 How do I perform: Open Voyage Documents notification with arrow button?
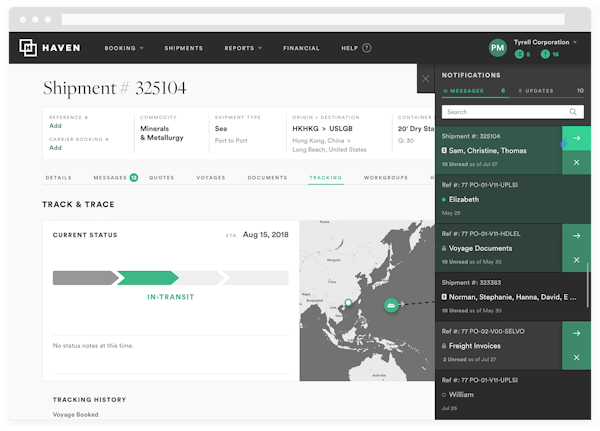pos(577,236)
